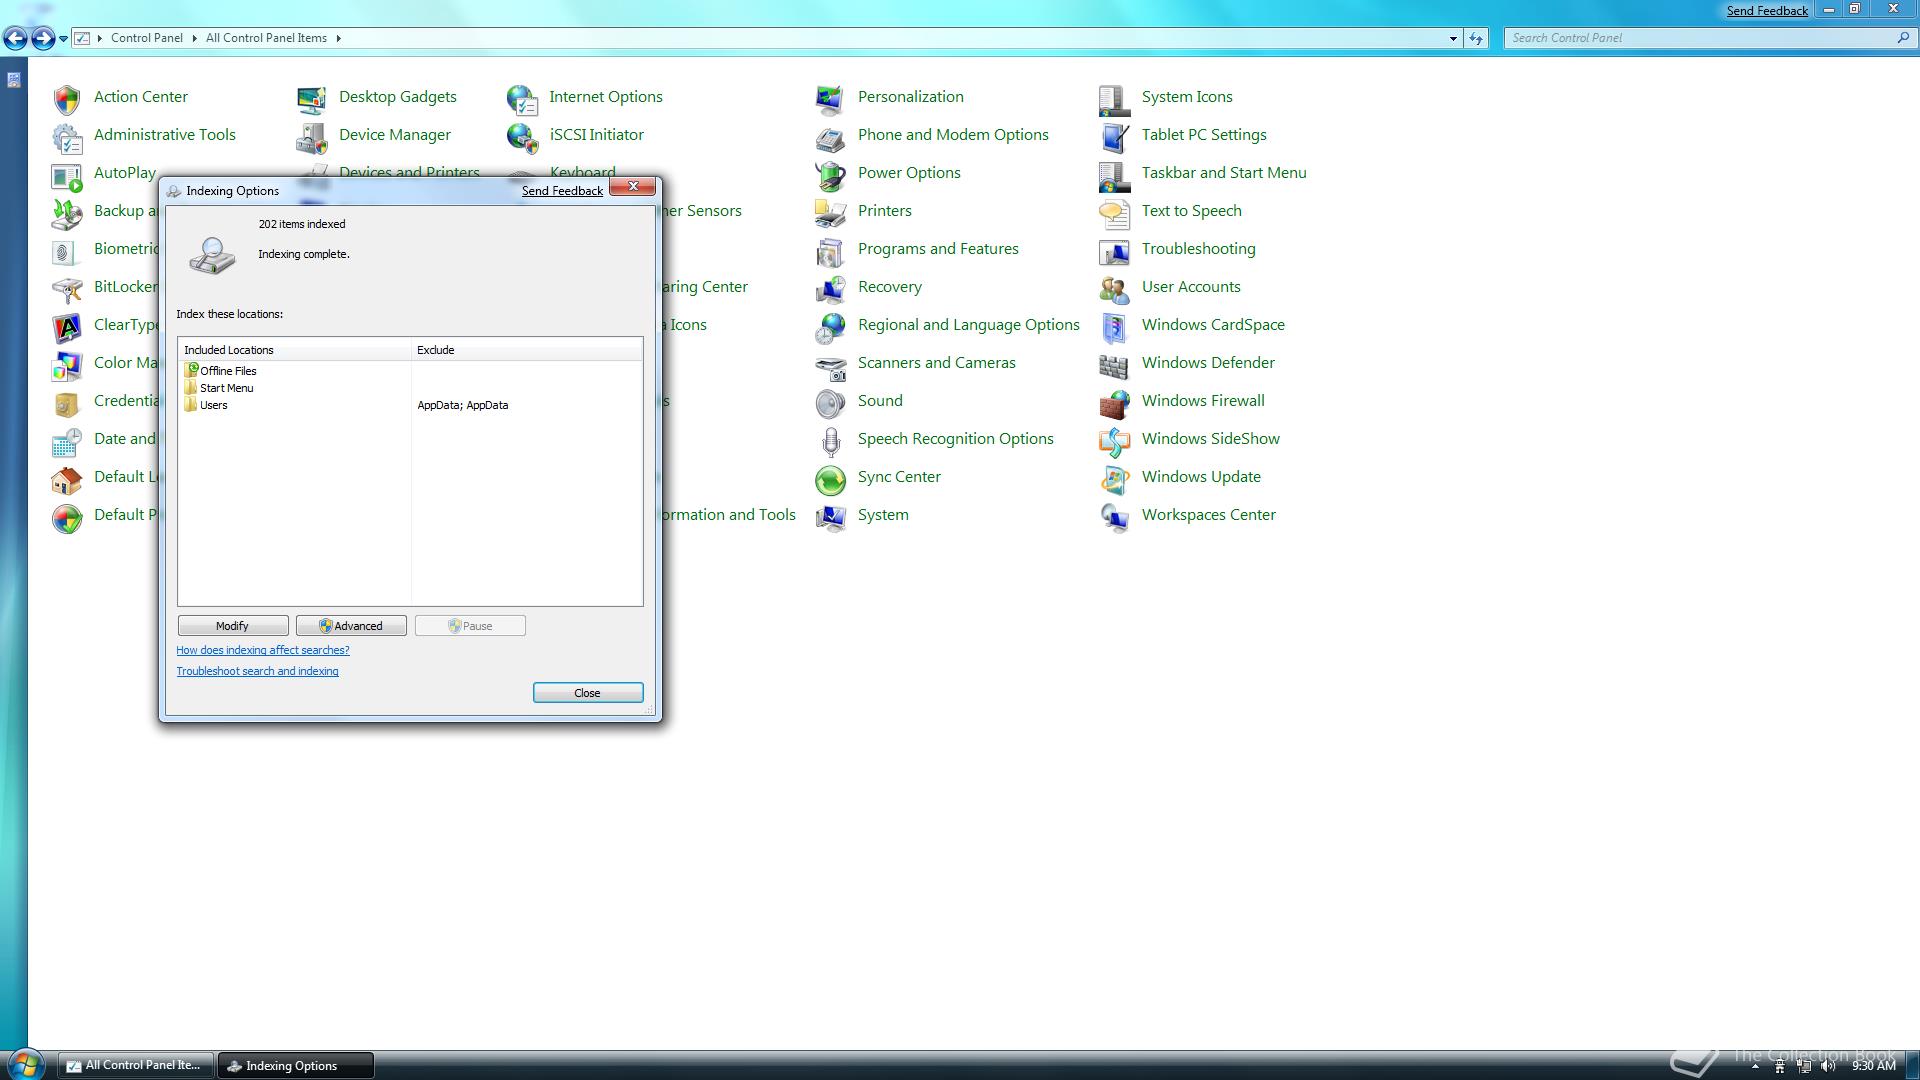Image resolution: width=1920 pixels, height=1080 pixels.
Task: Click the taskbar volume icon
Action: click(1828, 1066)
